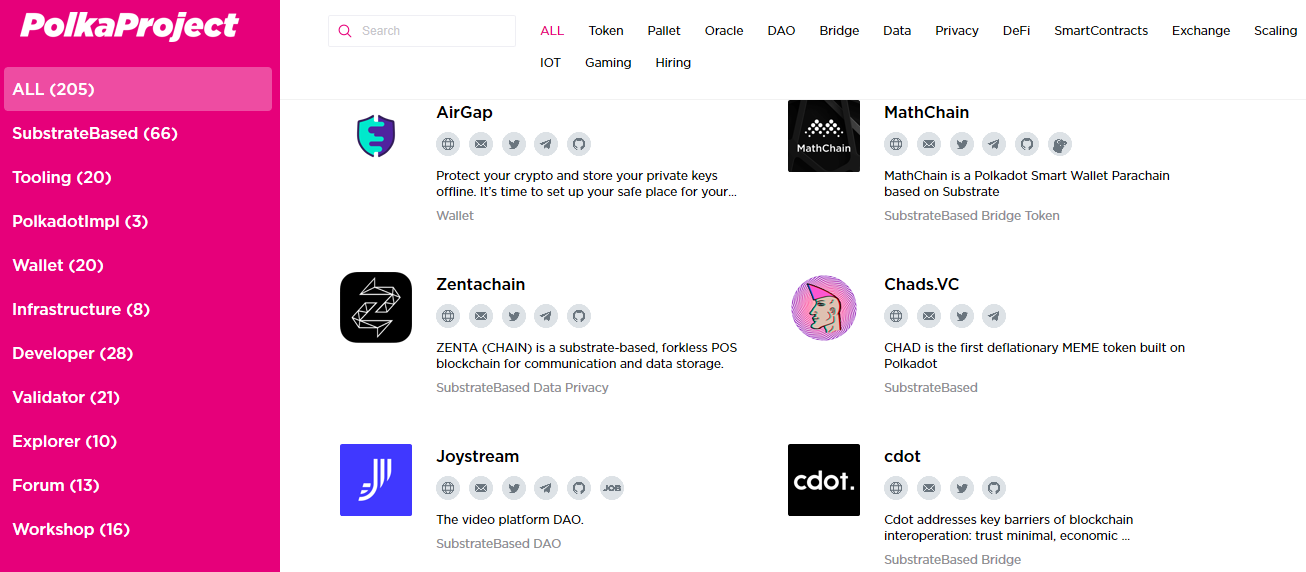The height and width of the screenshot is (572, 1306).
Task: Open the Zentachain project title link
Action: click(x=480, y=285)
